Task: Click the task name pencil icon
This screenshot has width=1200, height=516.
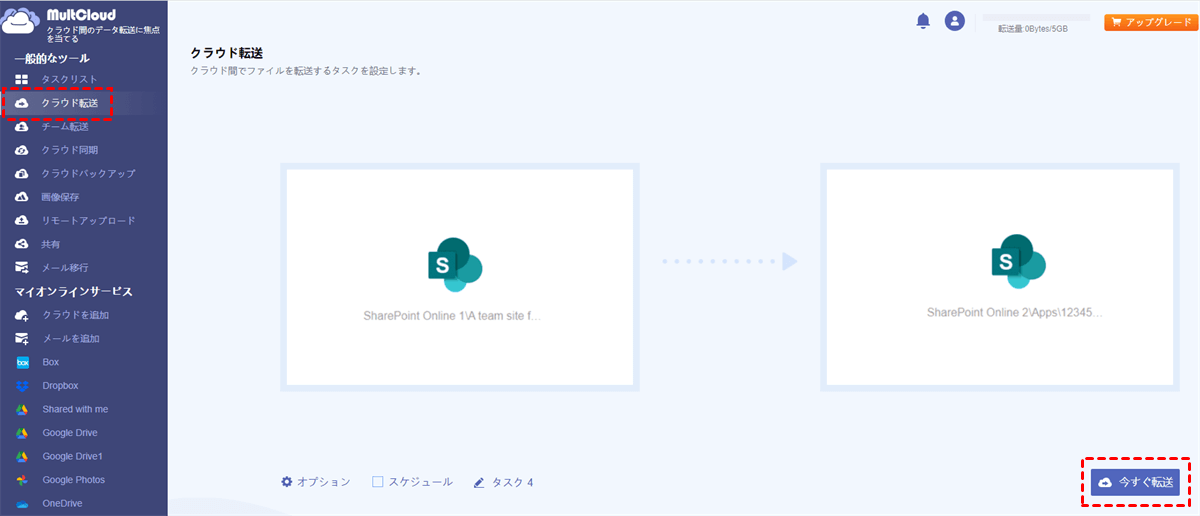Action: click(479, 482)
